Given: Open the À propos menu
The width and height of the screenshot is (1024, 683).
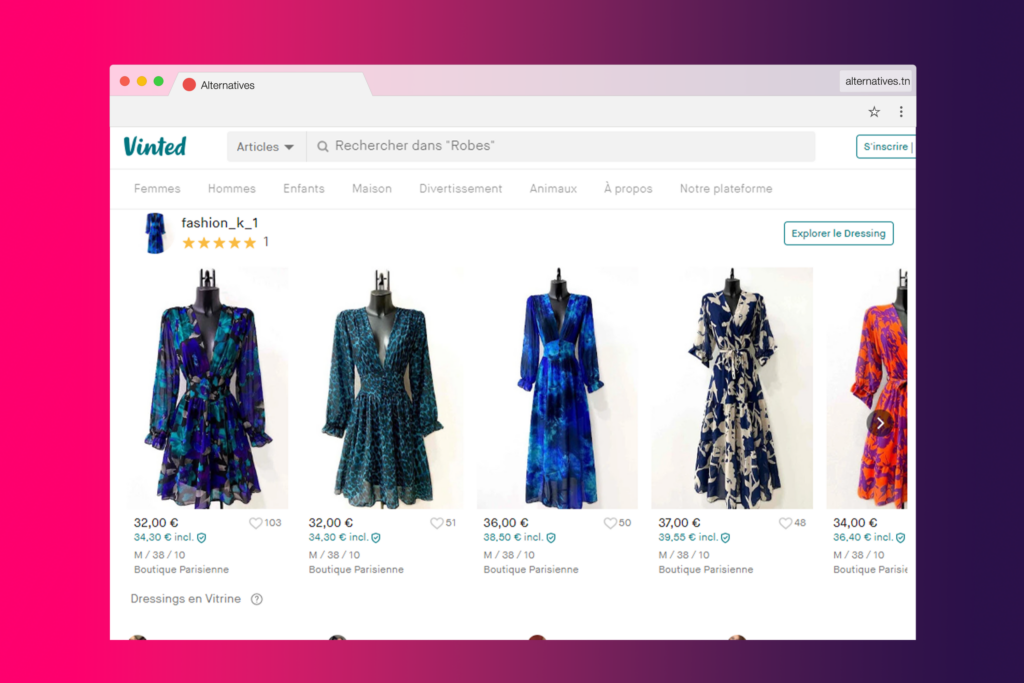Looking at the screenshot, I should (628, 189).
